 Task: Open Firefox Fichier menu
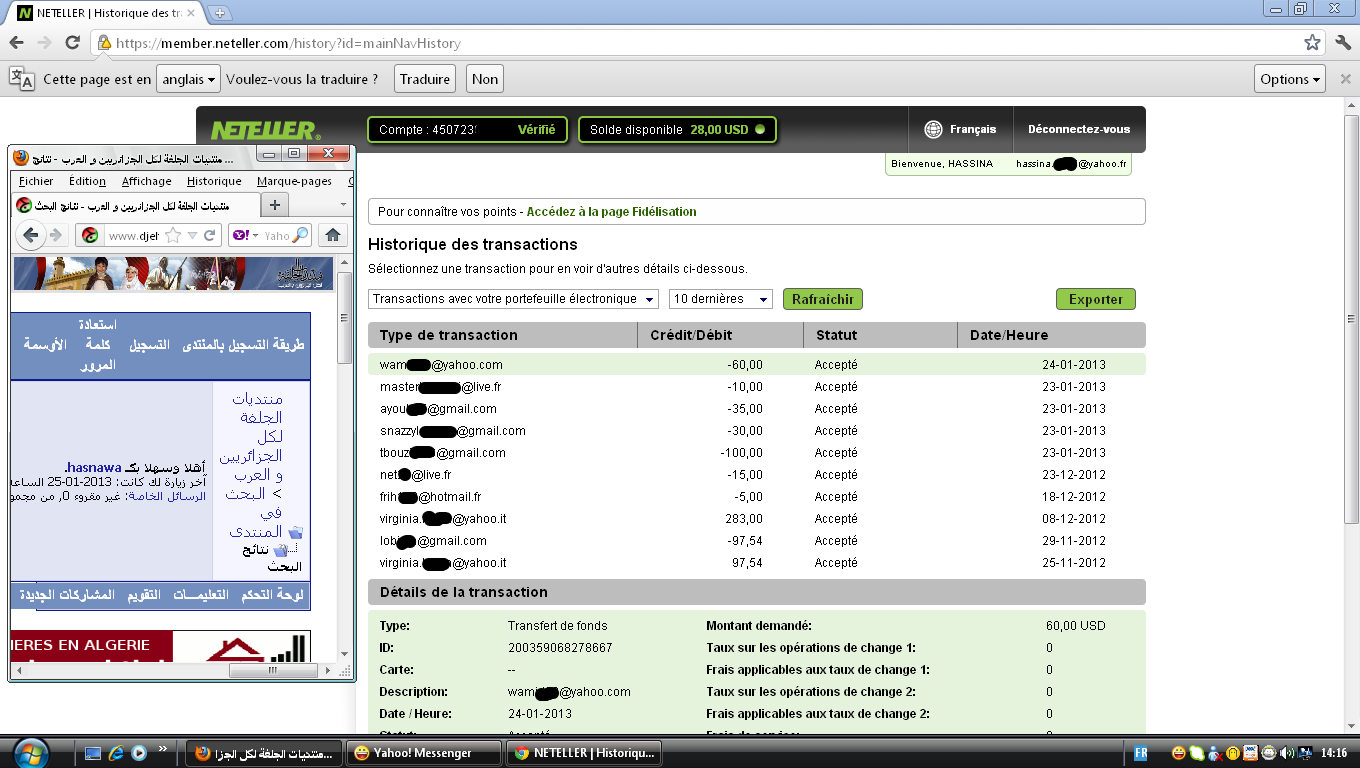tap(36, 181)
